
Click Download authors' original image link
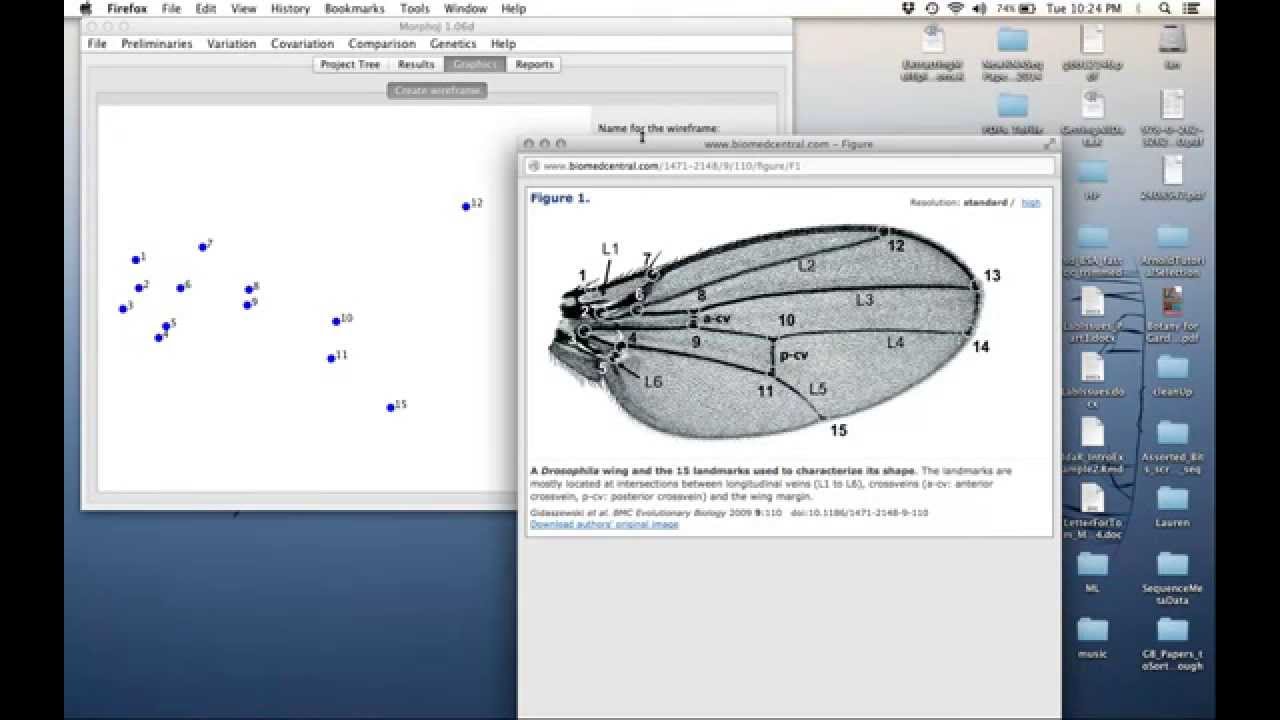[604, 524]
